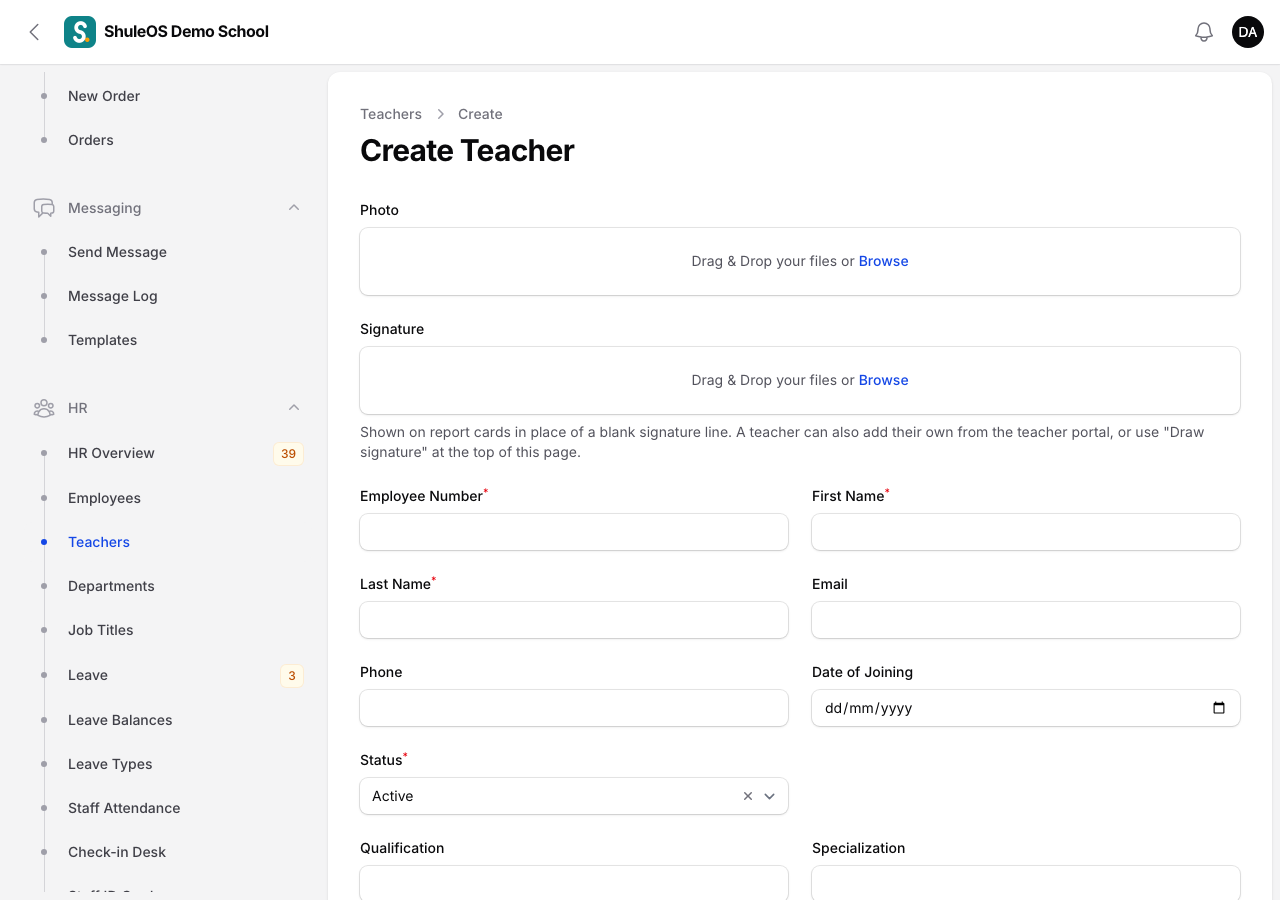Image resolution: width=1280 pixels, height=900 pixels.
Task: Click the Leave 3 badge
Action: click(x=292, y=676)
